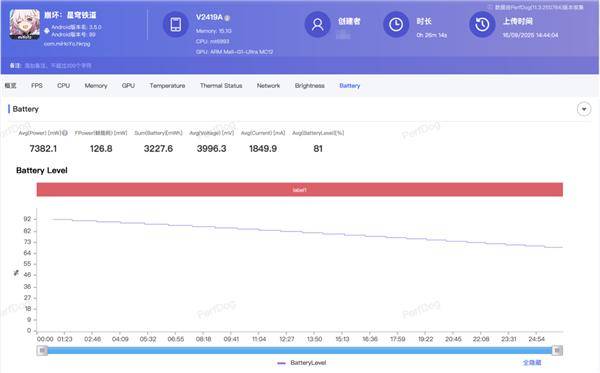Select the Thermal Status tab
600x373 pixels.
pyautogui.click(x=221, y=86)
